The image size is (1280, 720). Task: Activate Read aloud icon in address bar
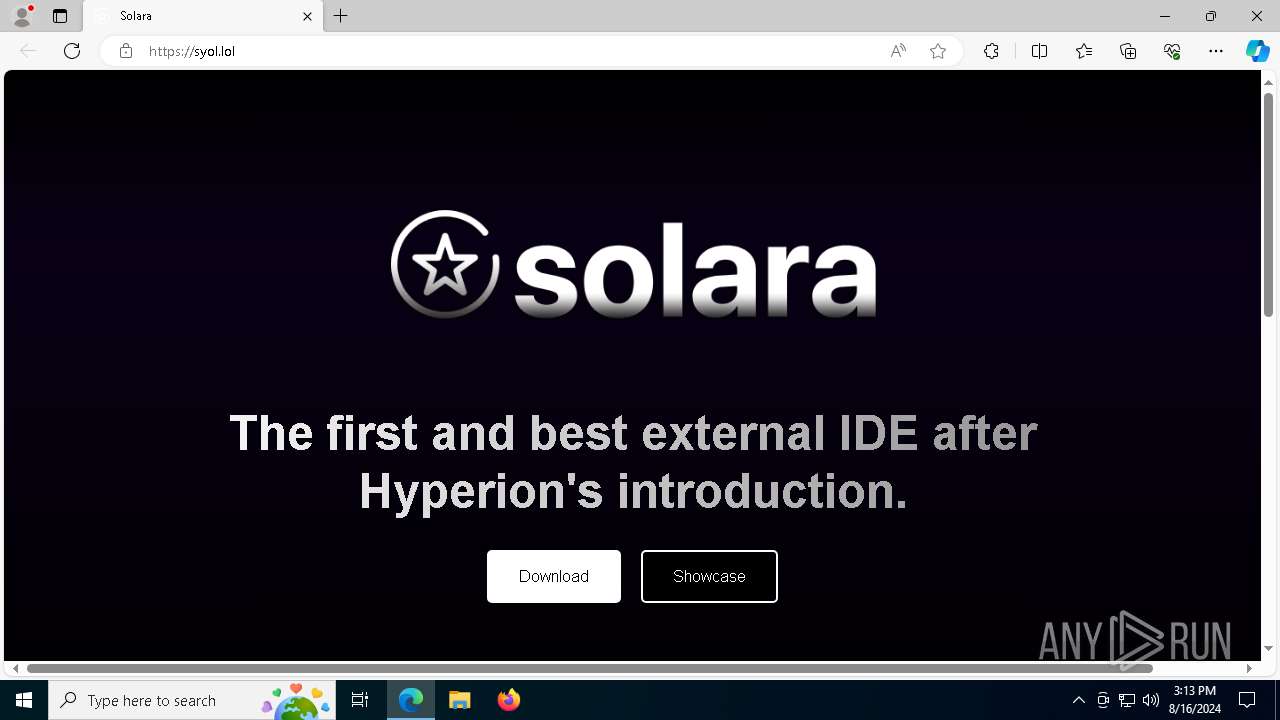pos(898,51)
